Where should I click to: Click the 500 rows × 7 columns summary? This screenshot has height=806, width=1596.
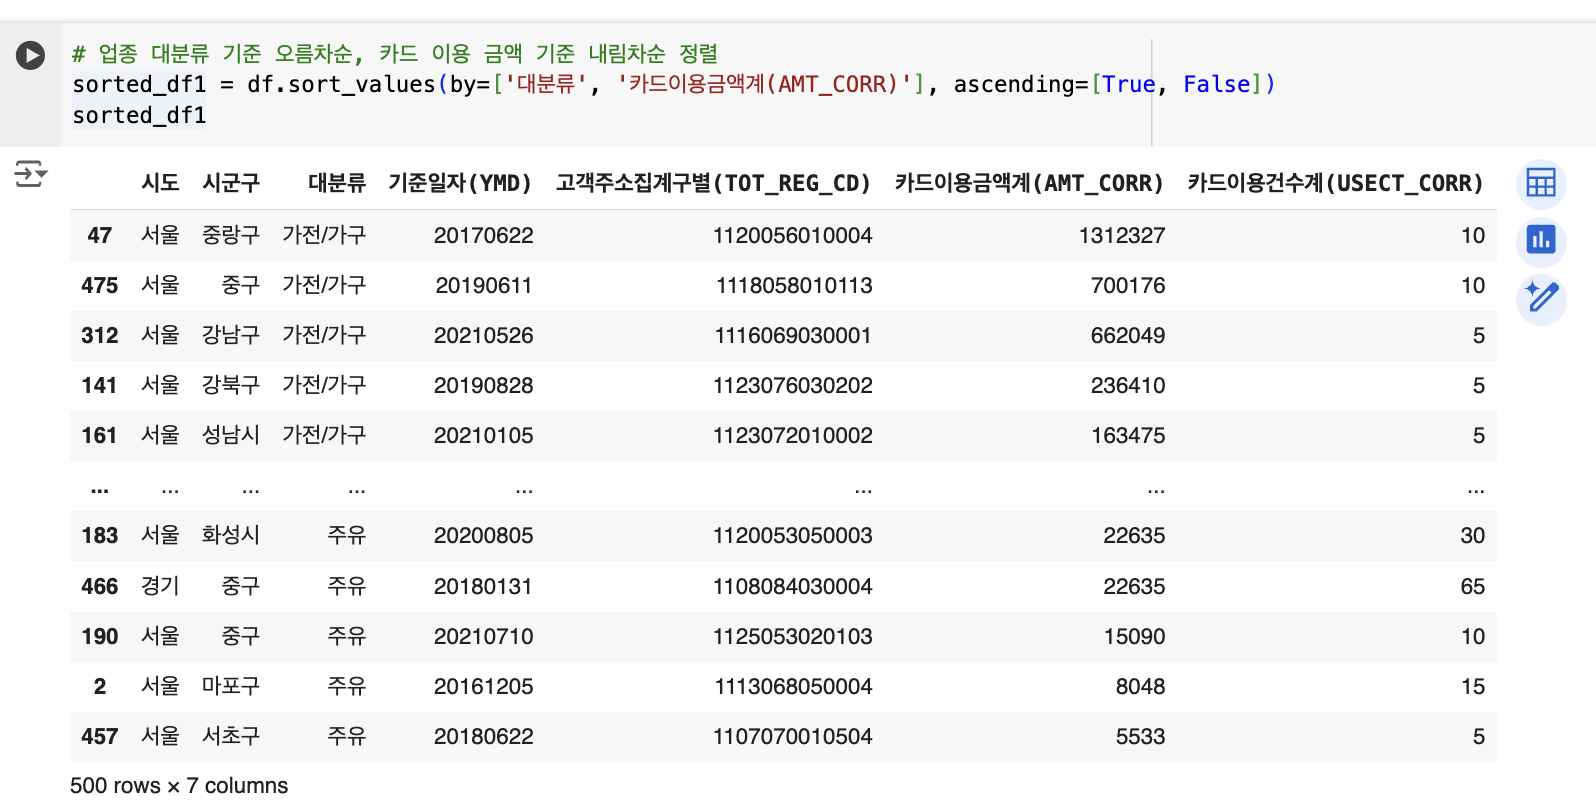pos(179,786)
